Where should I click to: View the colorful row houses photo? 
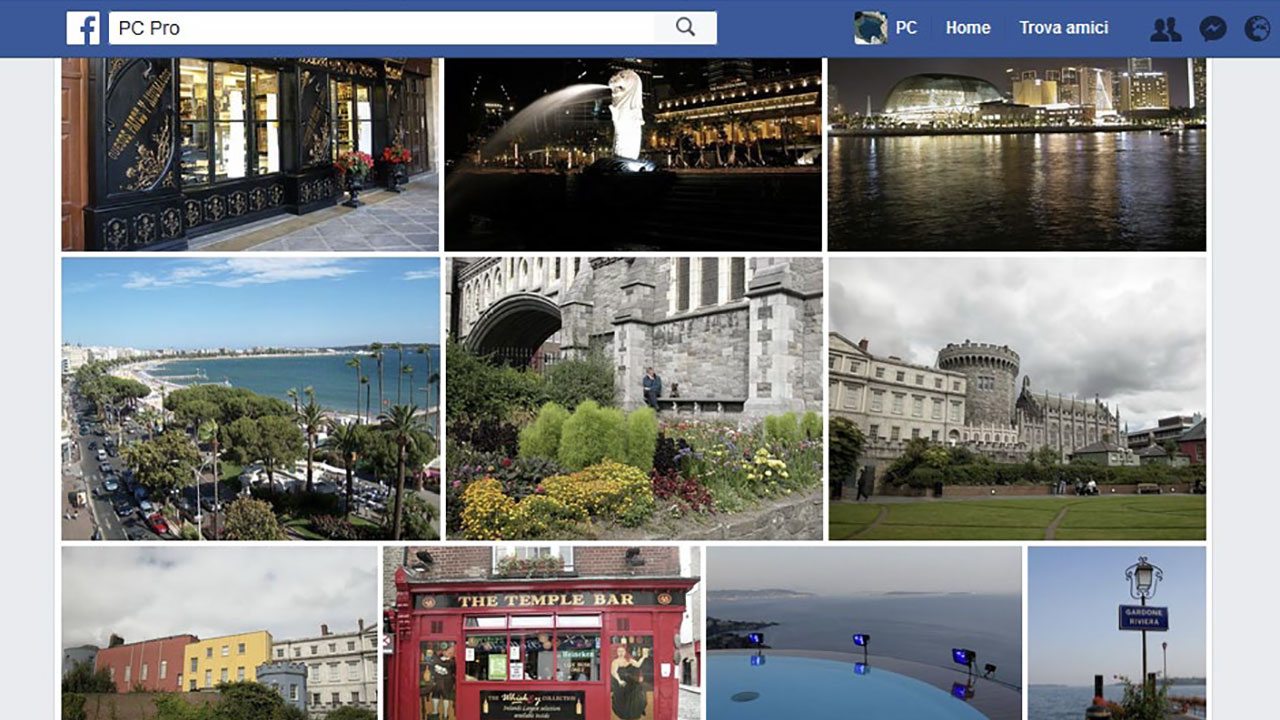(x=219, y=632)
